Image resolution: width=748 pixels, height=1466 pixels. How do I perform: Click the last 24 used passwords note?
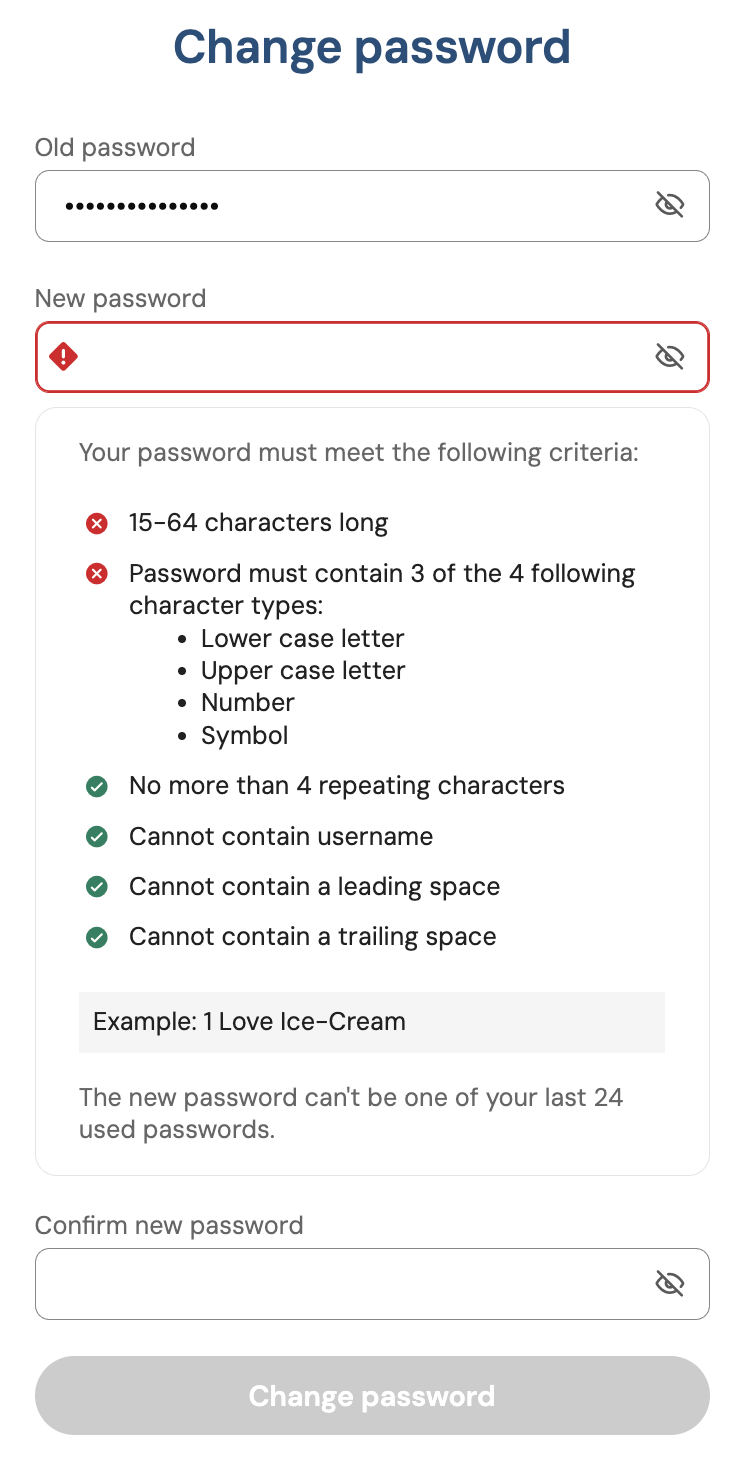(351, 1113)
